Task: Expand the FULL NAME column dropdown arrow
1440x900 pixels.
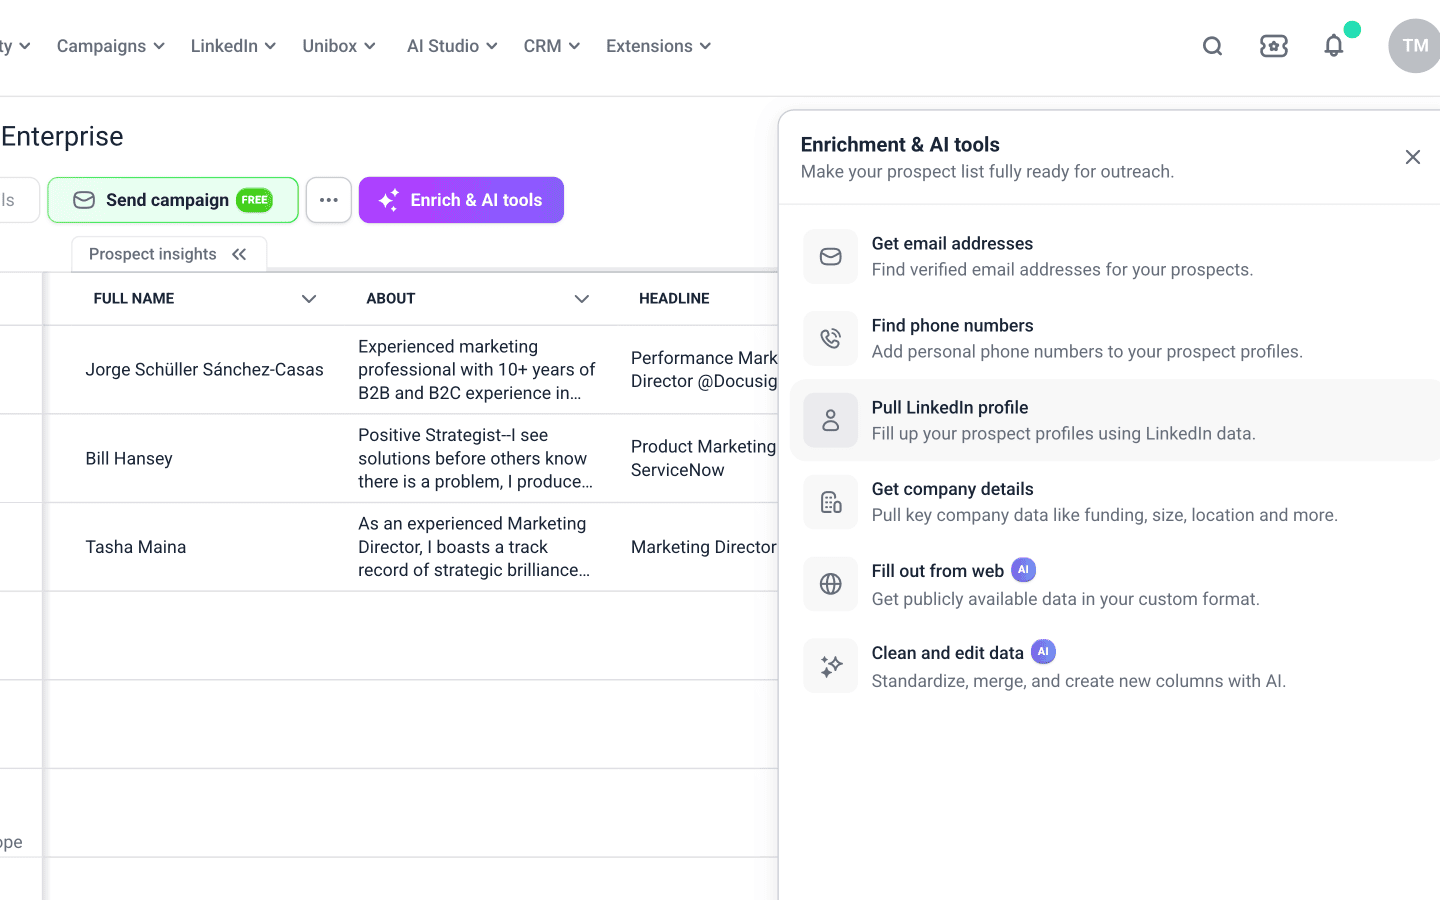Action: pos(309,299)
